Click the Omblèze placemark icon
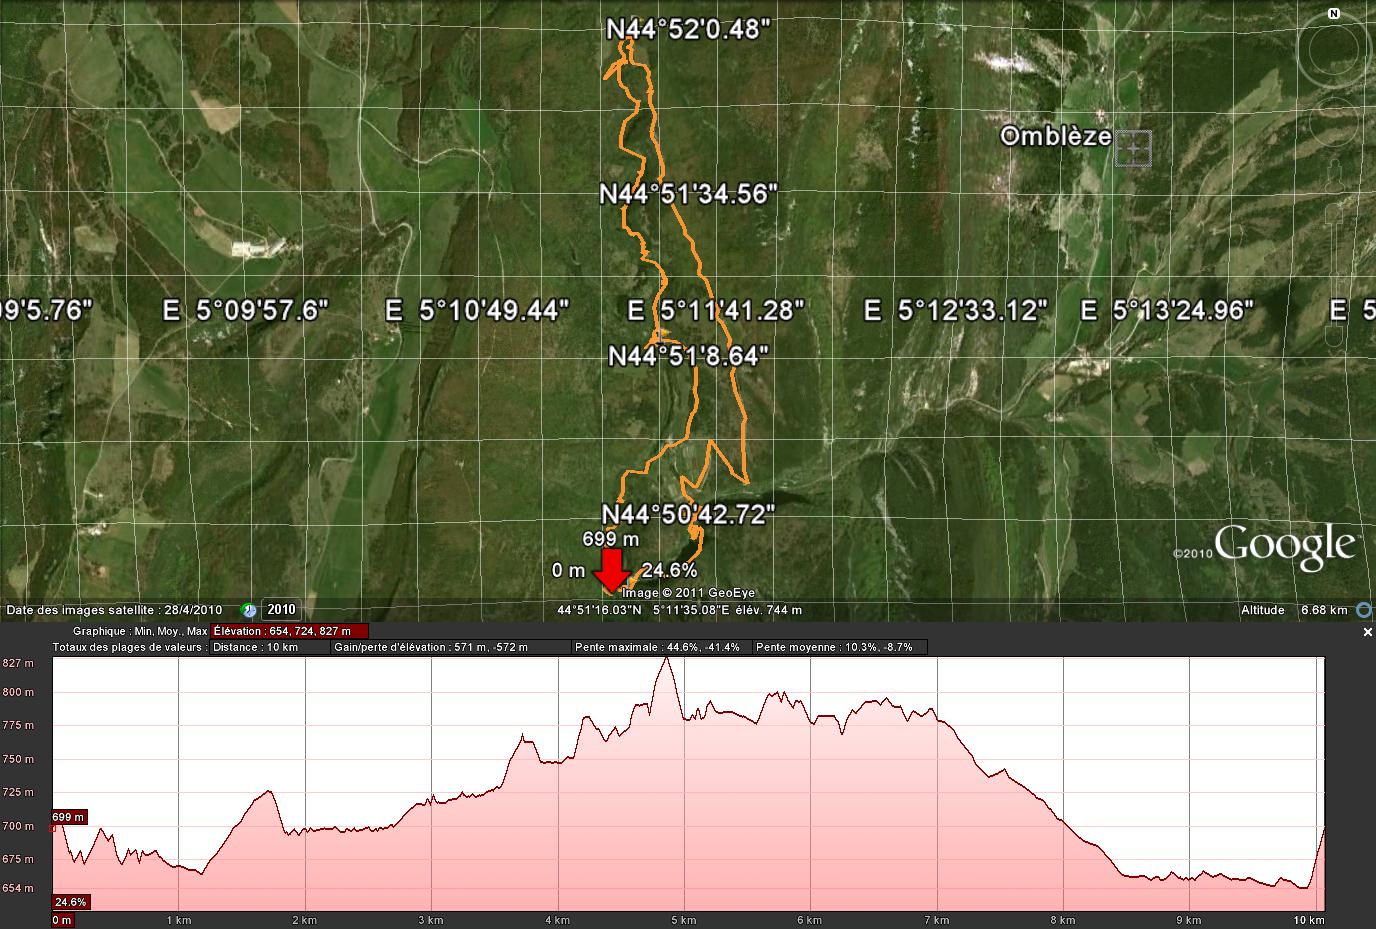The image size is (1376, 929). point(1134,148)
